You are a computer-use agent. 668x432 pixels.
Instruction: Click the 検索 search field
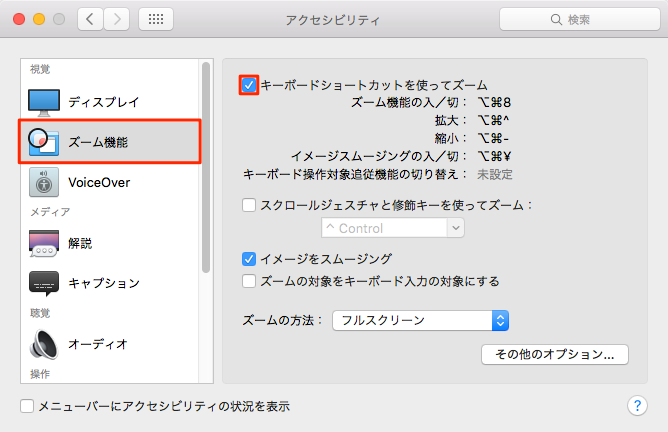[x=580, y=19]
